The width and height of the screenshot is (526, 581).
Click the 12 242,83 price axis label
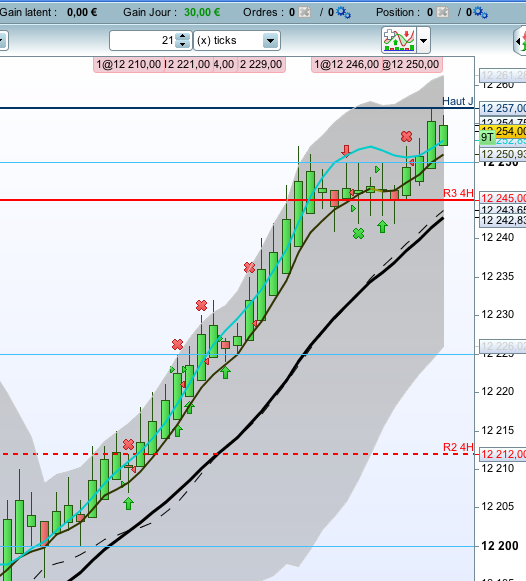coord(503,220)
